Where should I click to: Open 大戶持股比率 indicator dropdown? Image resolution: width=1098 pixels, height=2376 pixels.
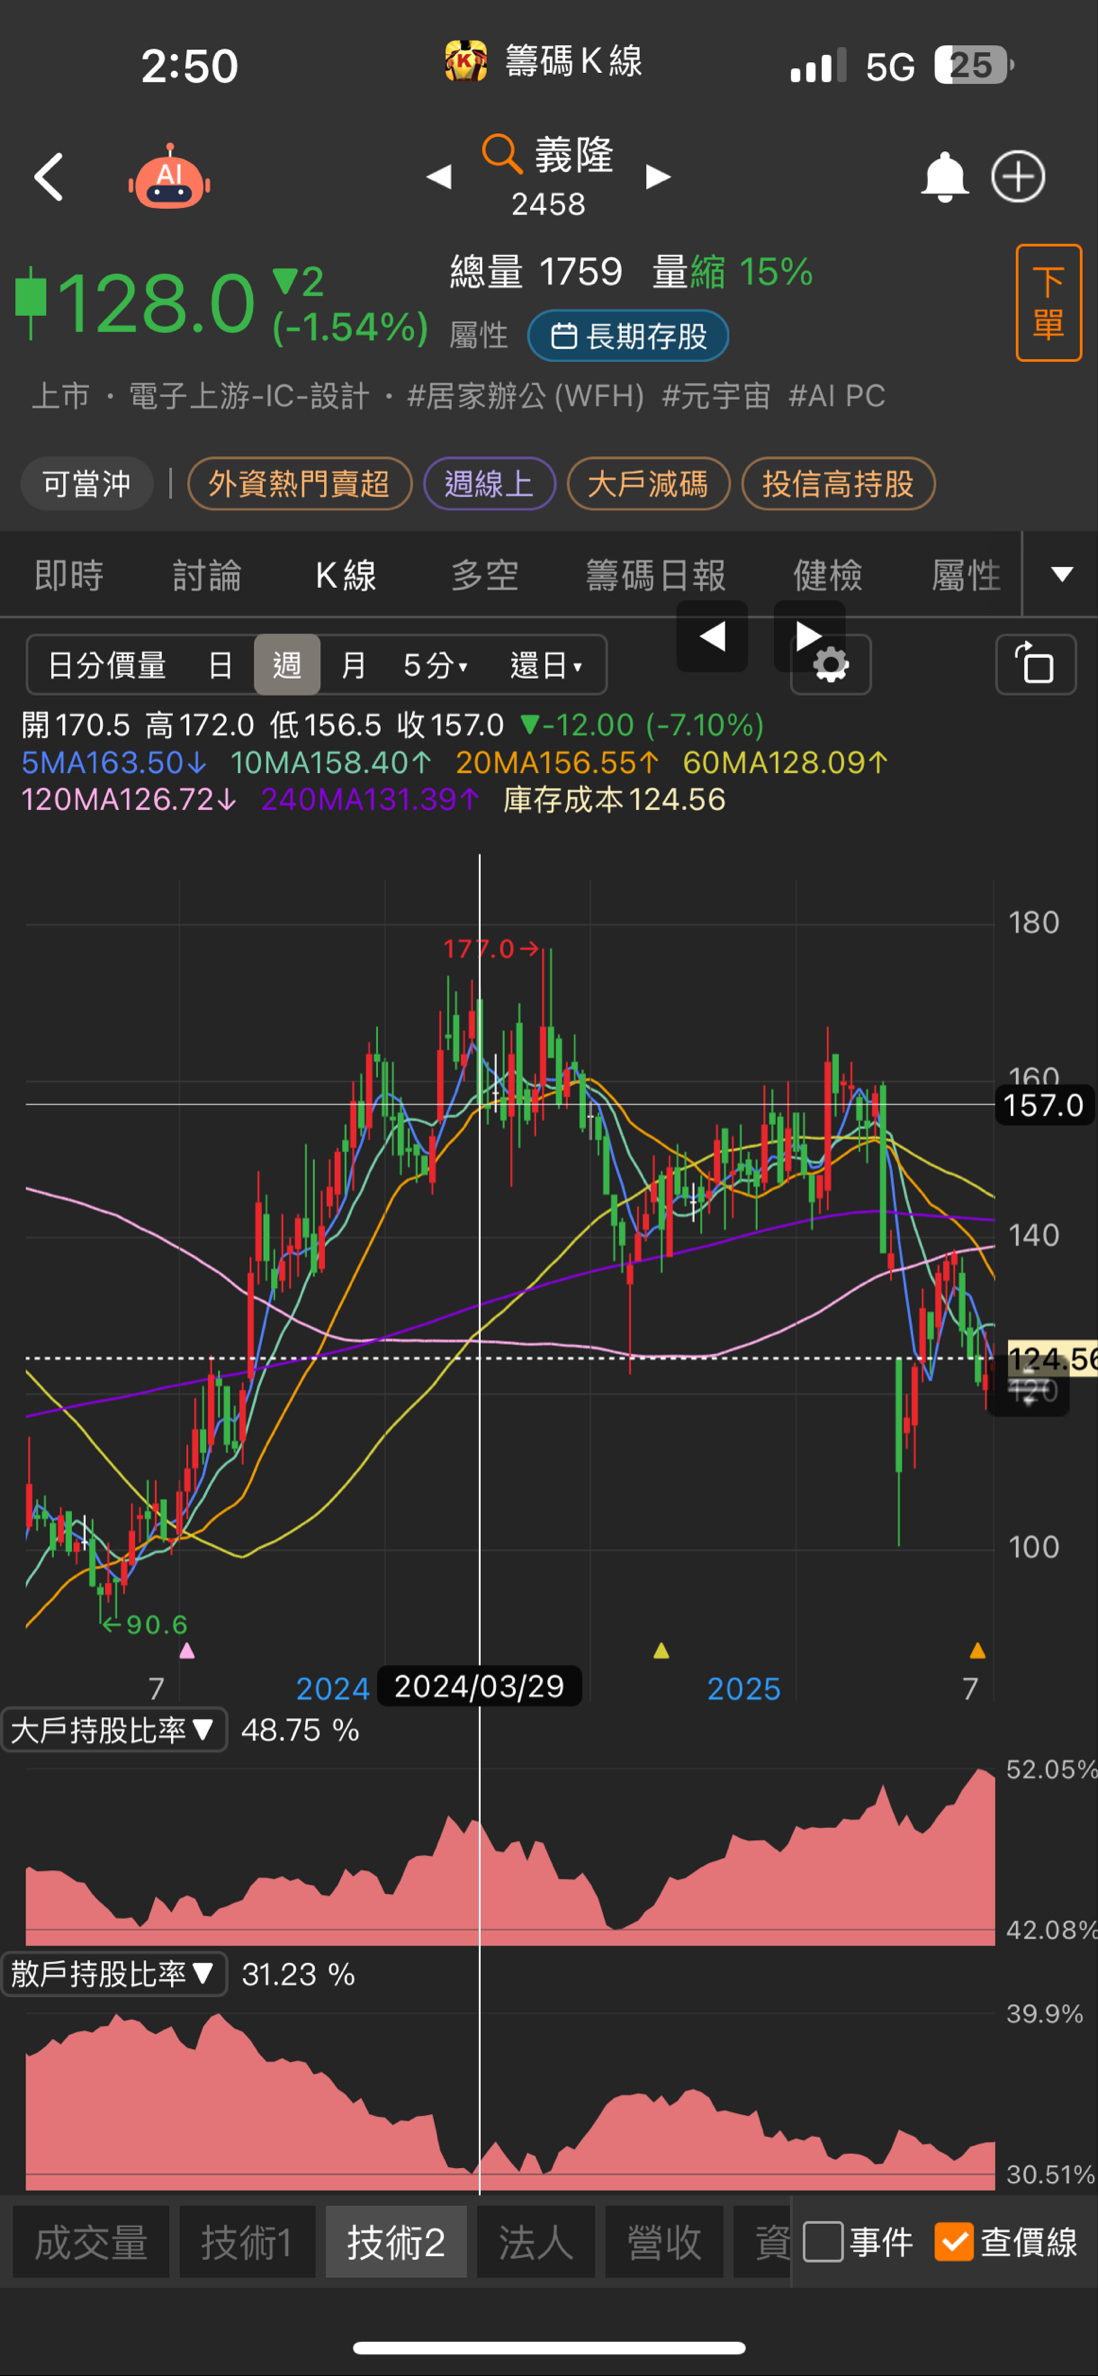[113, 1730]
